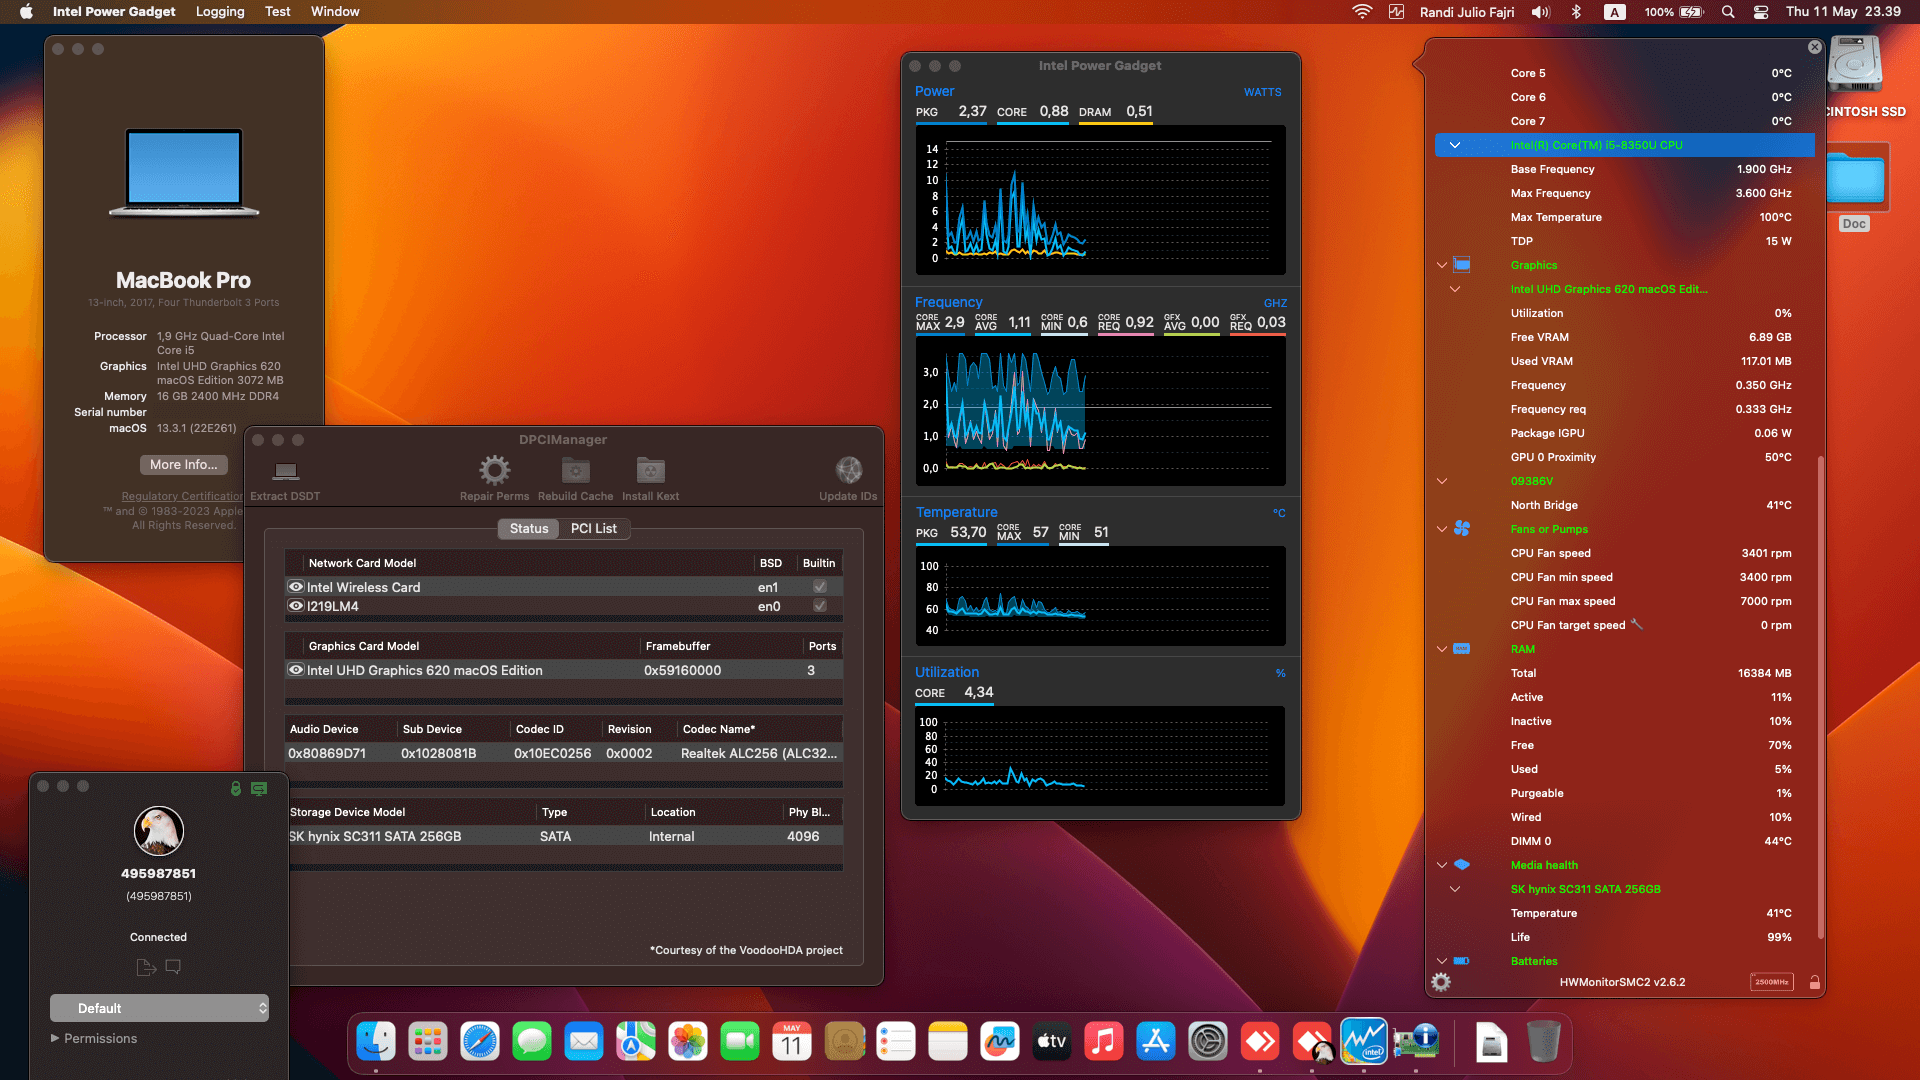Click the Fans or Pumps fan icon

[x=1462, y=529]
